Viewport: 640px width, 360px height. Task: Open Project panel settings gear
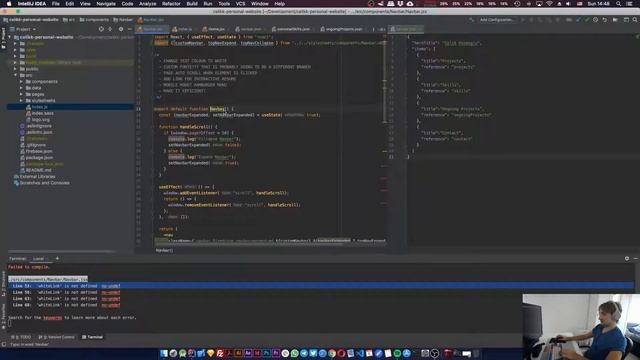[x=120, y=29]
